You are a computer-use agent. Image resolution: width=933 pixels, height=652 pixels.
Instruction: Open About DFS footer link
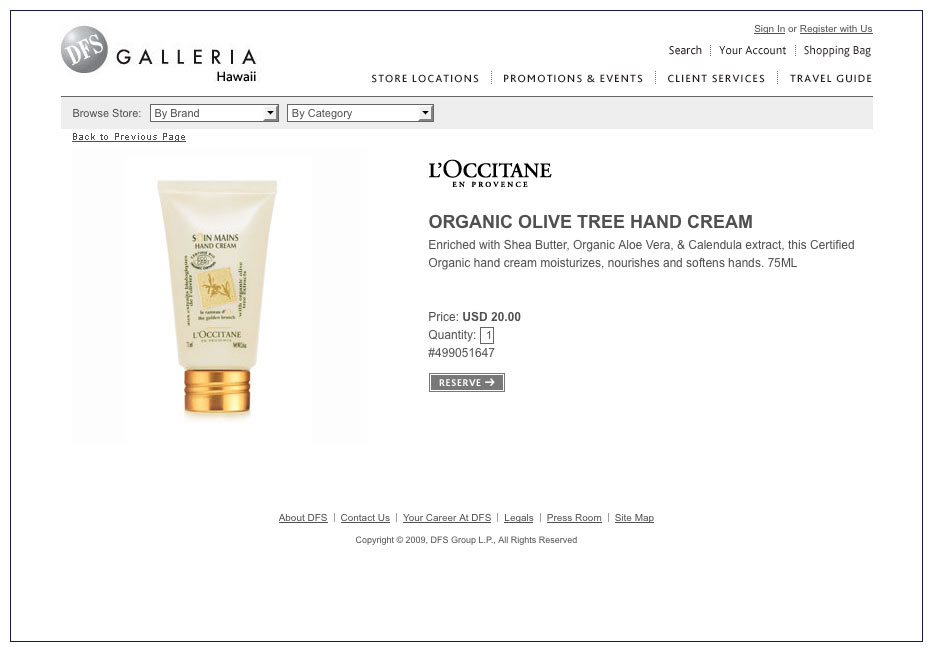click(x=303, y=518)
